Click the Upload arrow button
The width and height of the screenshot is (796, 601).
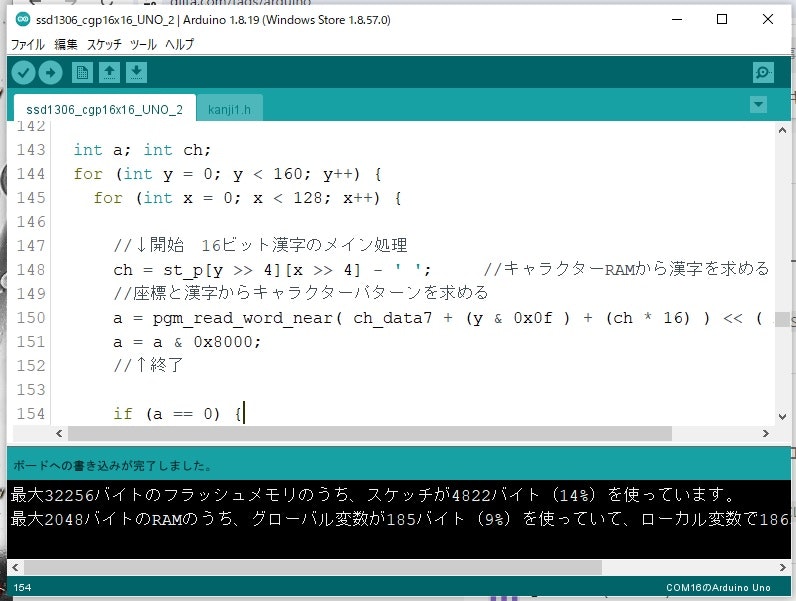coord(50,73)
